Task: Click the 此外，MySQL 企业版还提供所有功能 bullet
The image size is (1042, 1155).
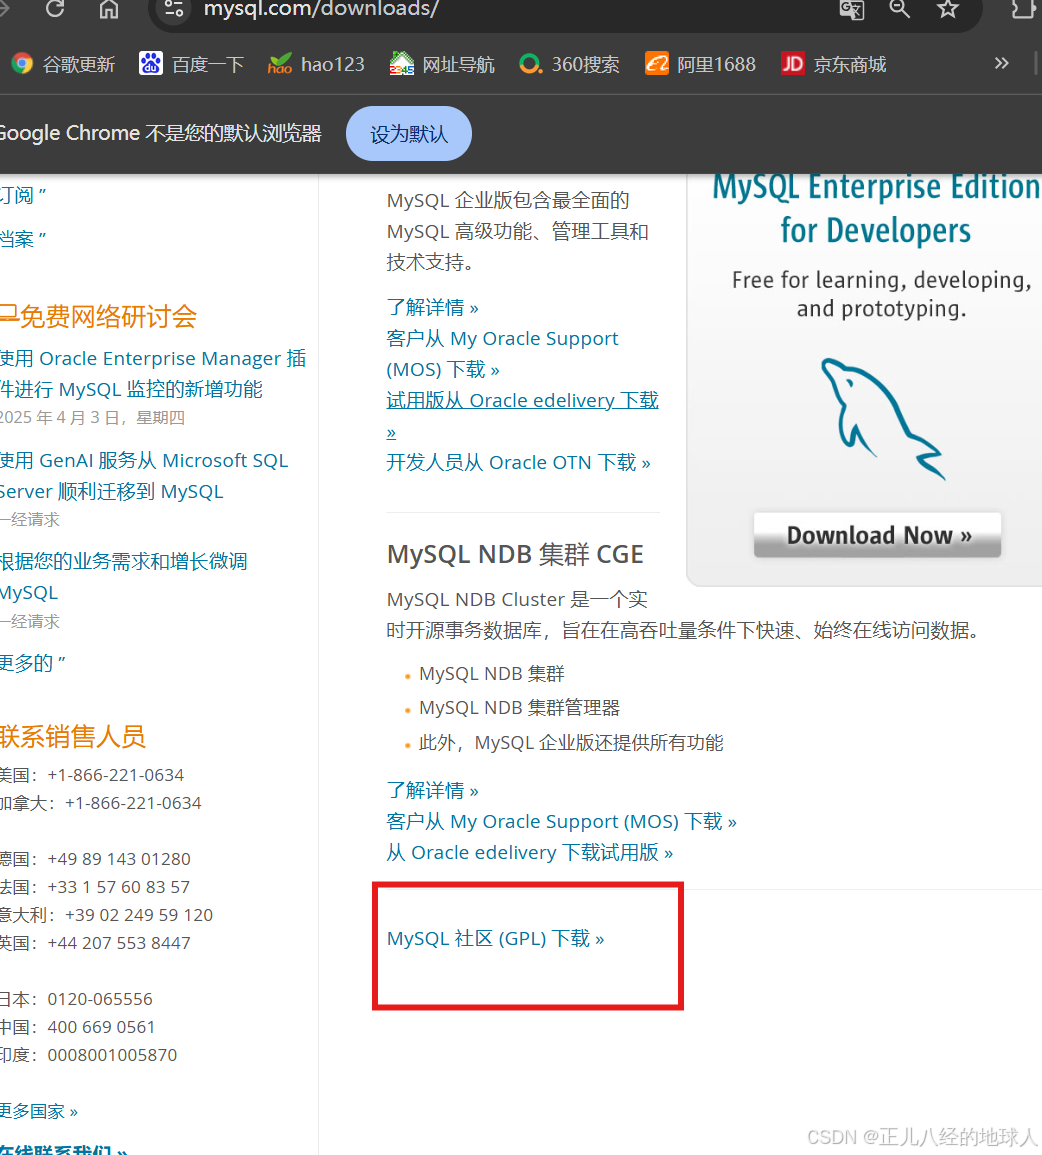Action: click(x=571, y=742)
